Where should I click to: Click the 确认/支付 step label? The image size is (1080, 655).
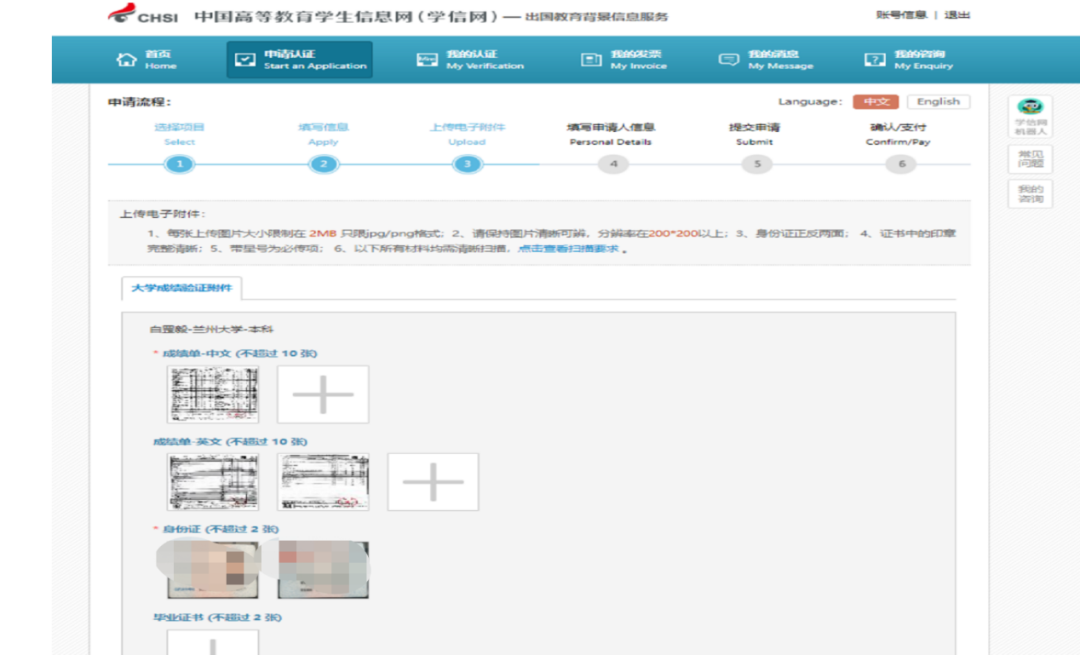pyautogui.click(x=898, y=127)
